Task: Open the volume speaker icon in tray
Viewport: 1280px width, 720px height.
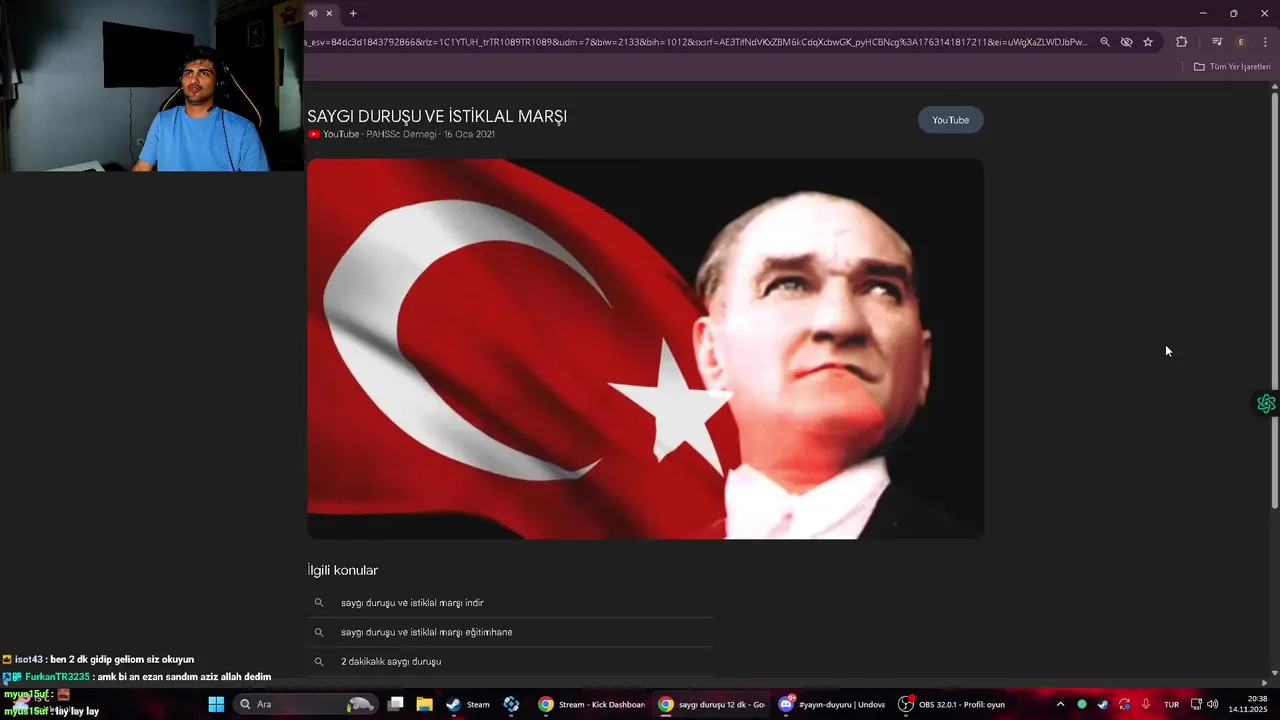Action: 1212,704
